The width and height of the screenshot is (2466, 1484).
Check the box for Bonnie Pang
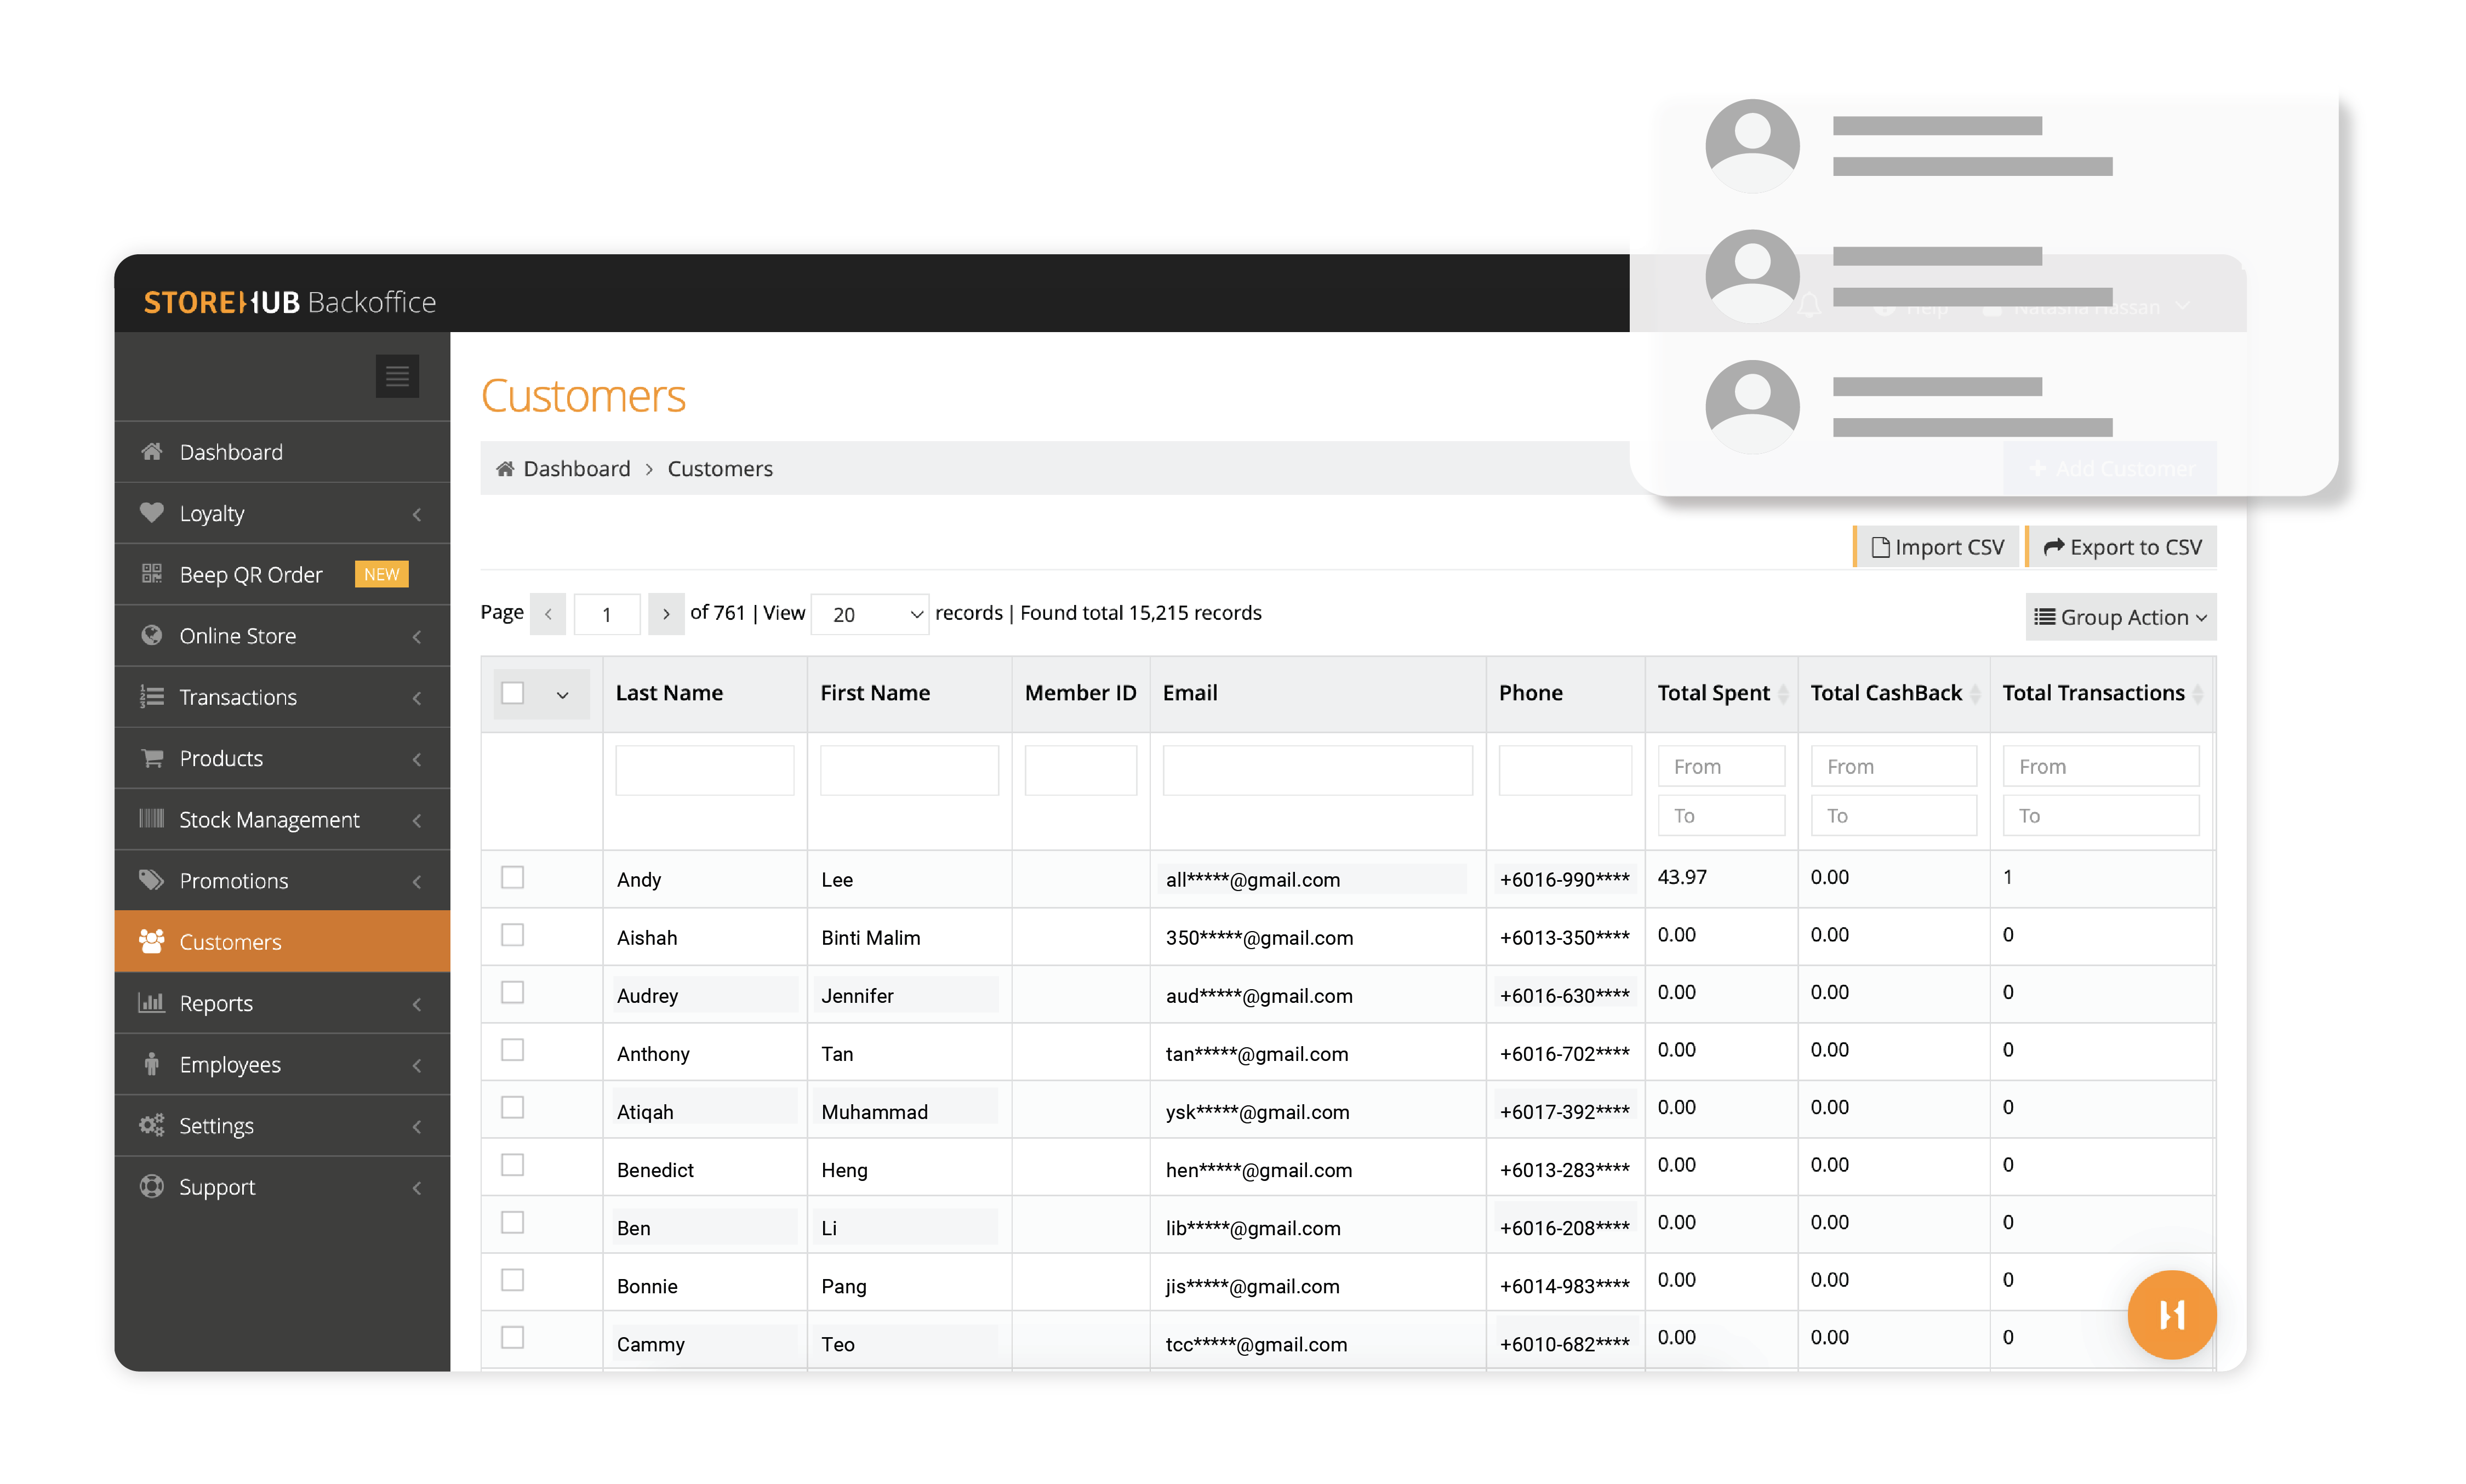[512, 1279]
